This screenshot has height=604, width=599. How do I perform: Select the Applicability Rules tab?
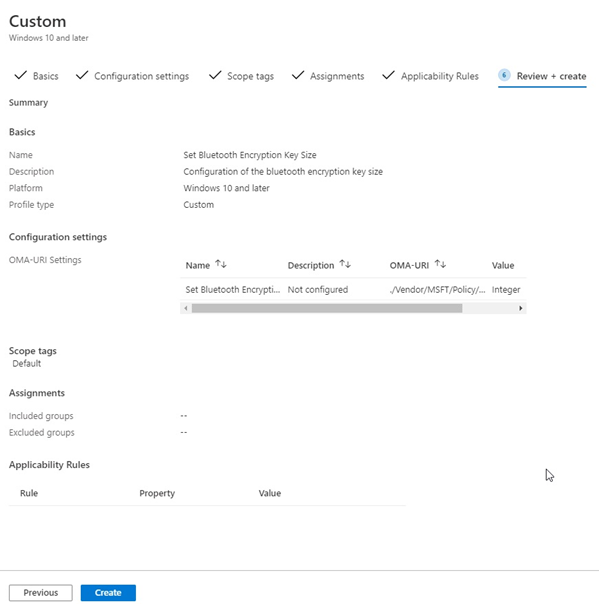pos(440,76)
